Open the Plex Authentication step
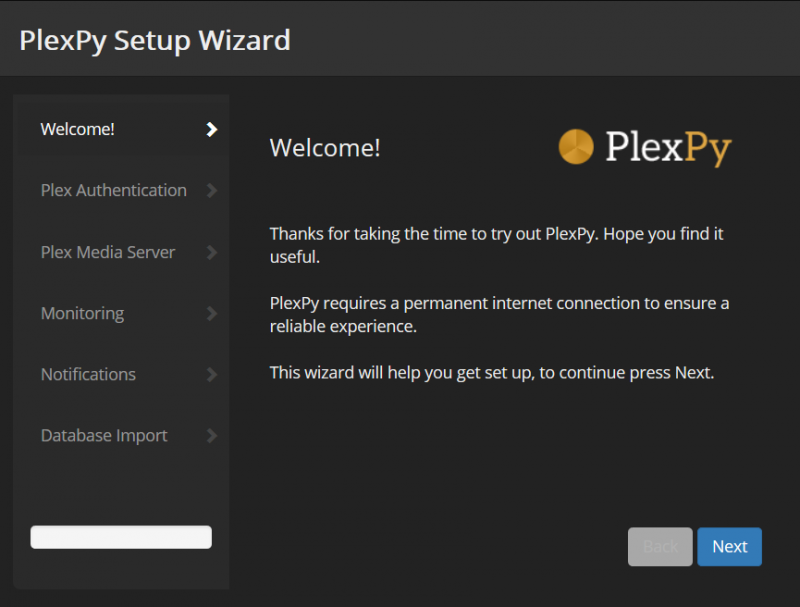This screenshot has height=607, width=800. point(113,190)
